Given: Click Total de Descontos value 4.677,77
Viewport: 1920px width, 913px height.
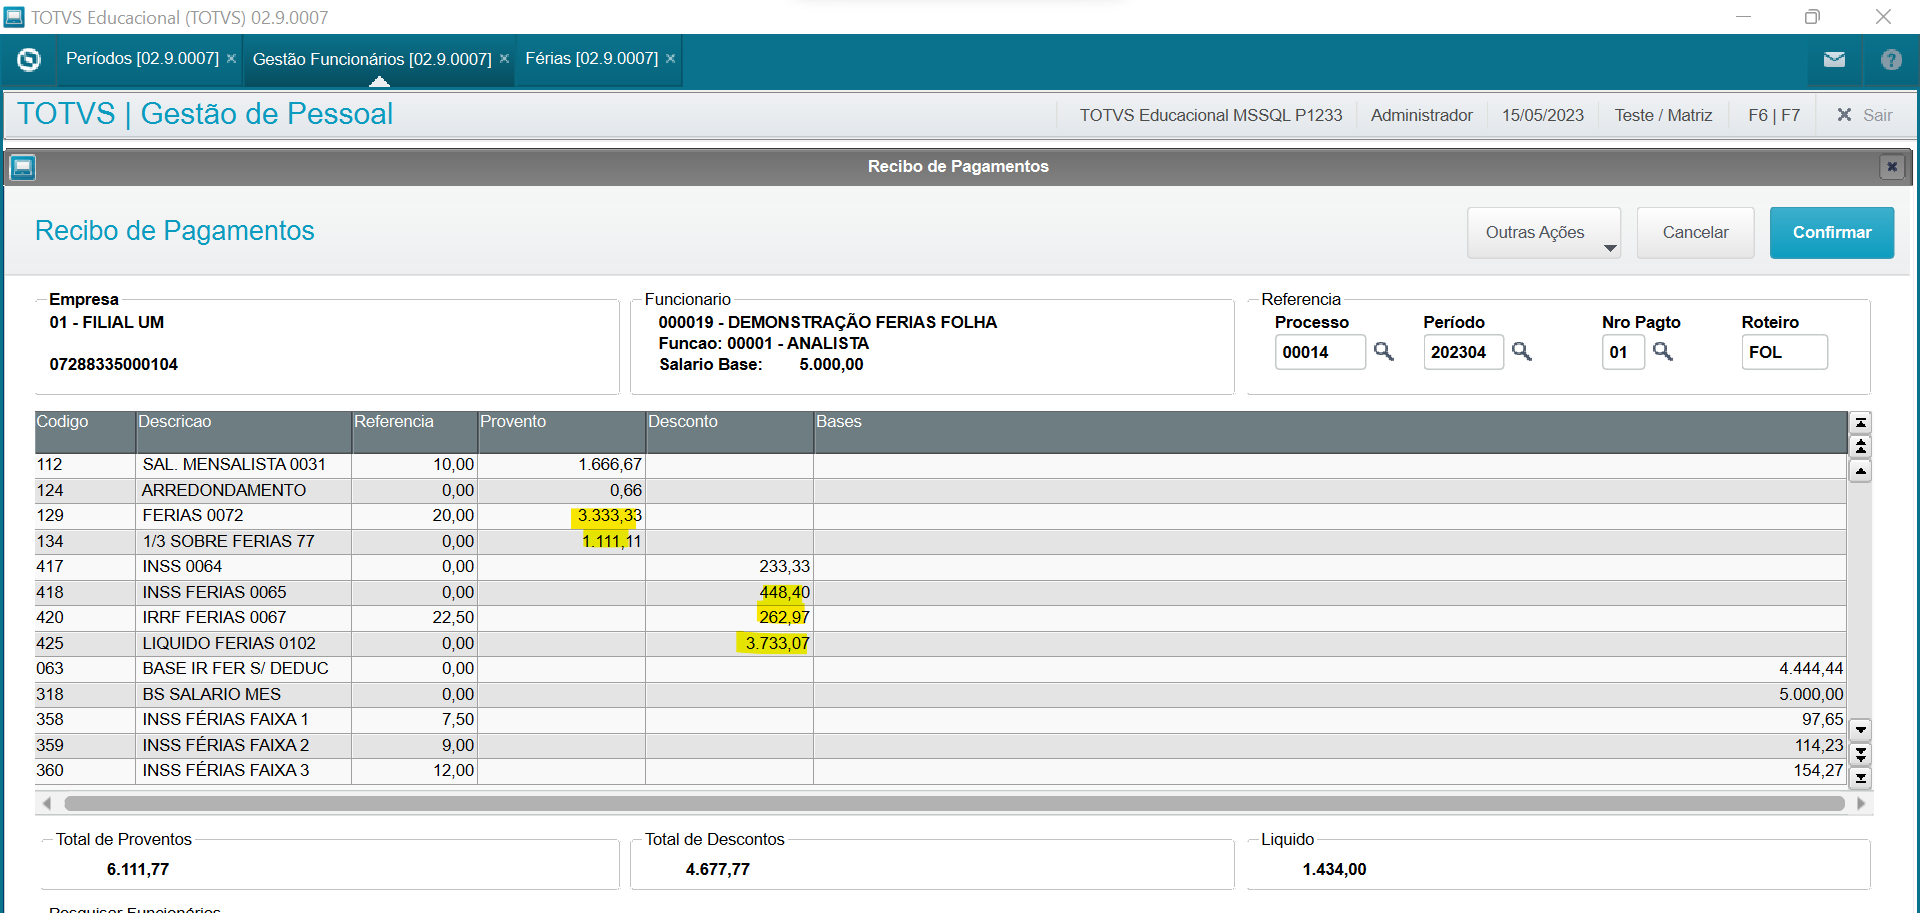Looking at the screenshot, I should 717,870.
